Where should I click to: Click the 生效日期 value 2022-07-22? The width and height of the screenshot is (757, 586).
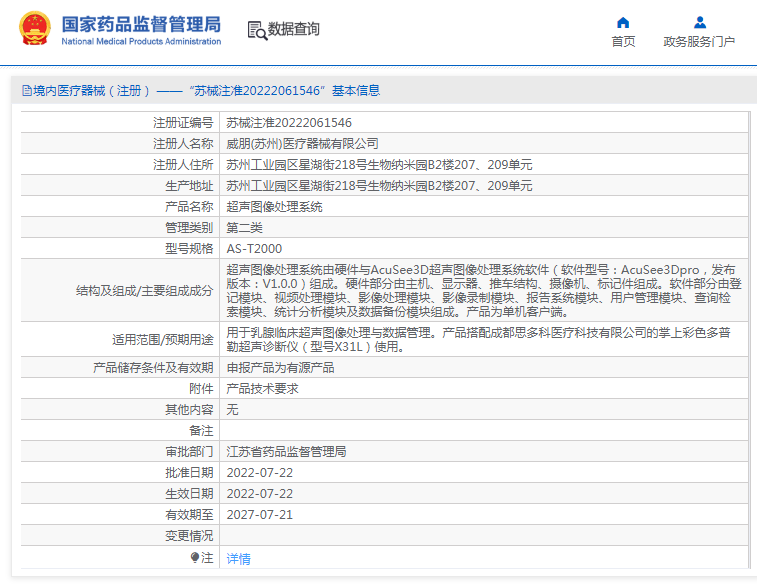pyautogui.click(x=260, y=493)
